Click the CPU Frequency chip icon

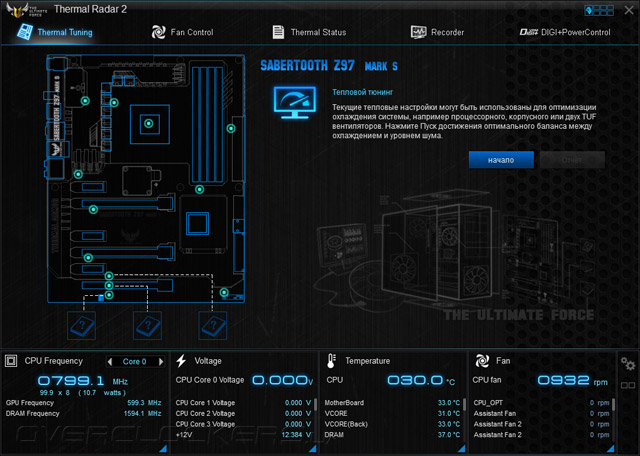coord(11,361)
